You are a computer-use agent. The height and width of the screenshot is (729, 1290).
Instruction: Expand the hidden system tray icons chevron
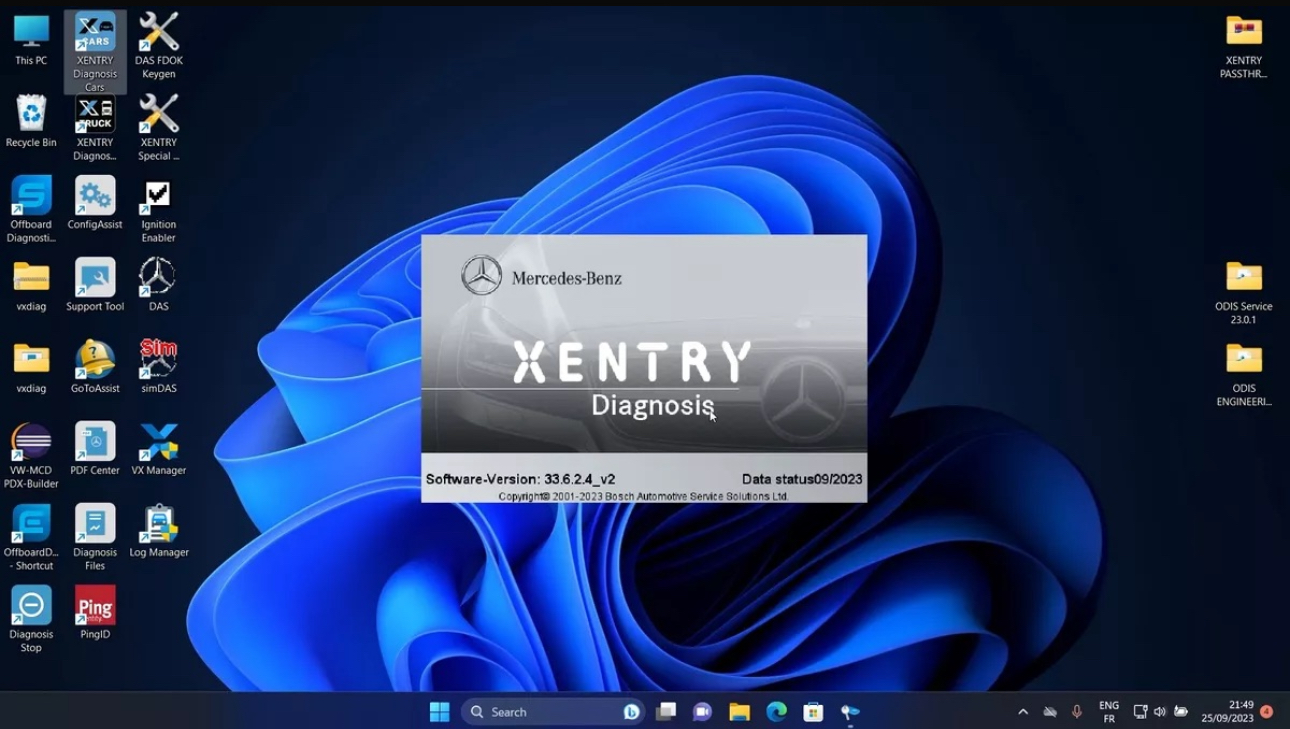point(1022,712)
